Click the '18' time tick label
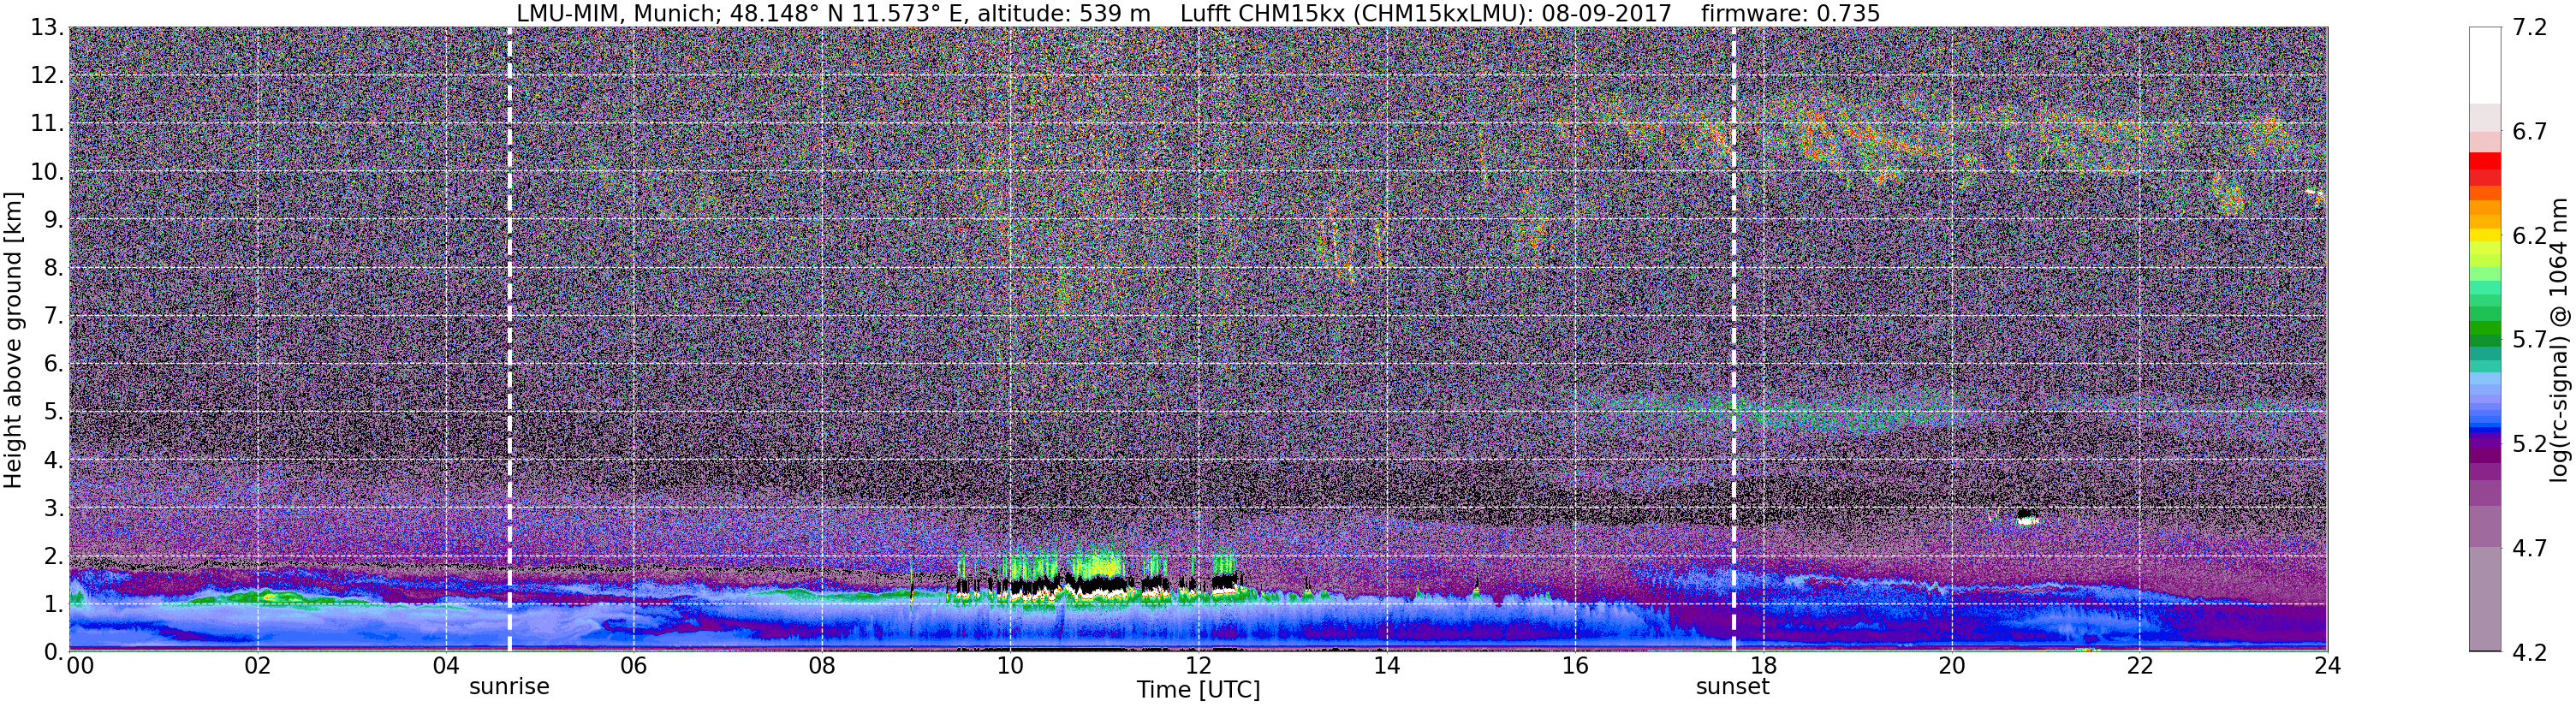 coord(1763,667)
